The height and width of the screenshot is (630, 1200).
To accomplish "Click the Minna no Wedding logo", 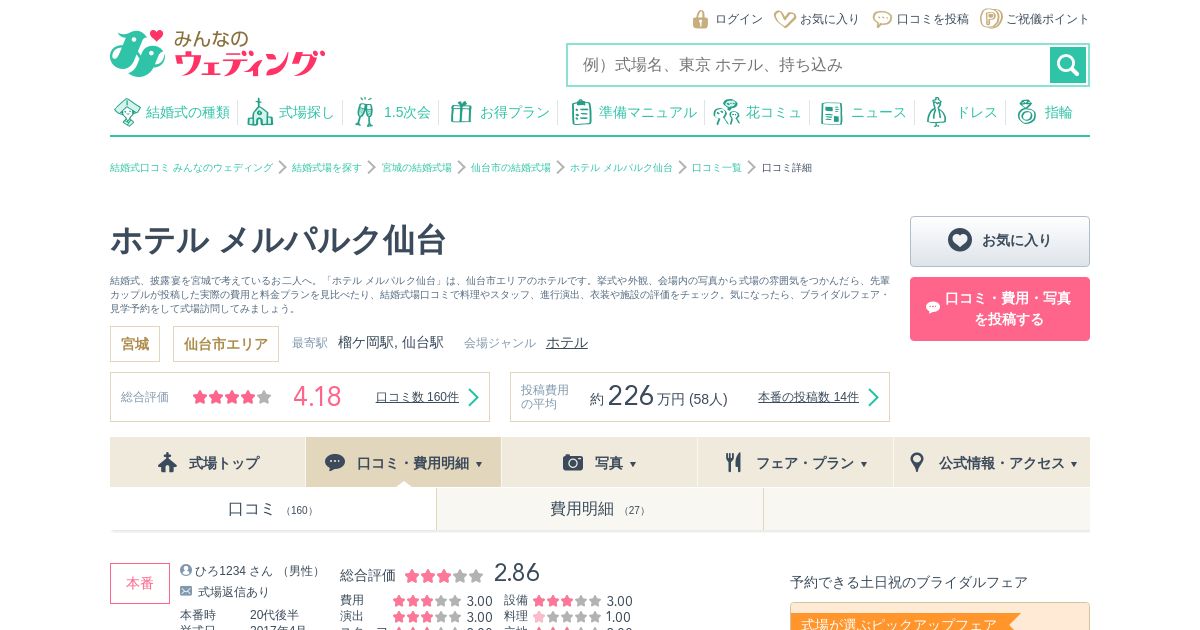I will point(217,53).
